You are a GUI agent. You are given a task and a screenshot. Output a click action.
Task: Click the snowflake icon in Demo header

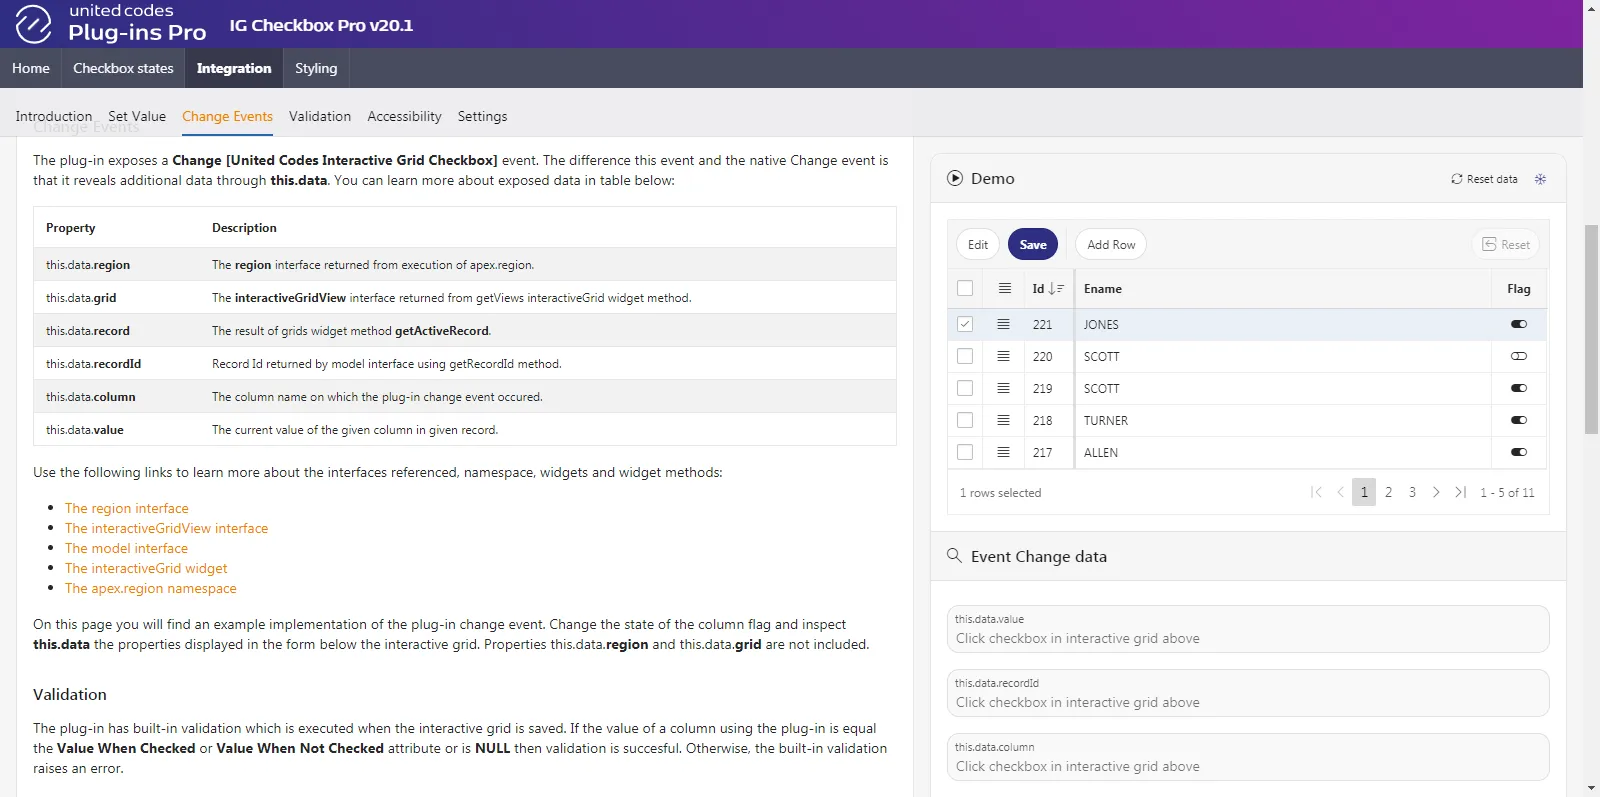1540,179
